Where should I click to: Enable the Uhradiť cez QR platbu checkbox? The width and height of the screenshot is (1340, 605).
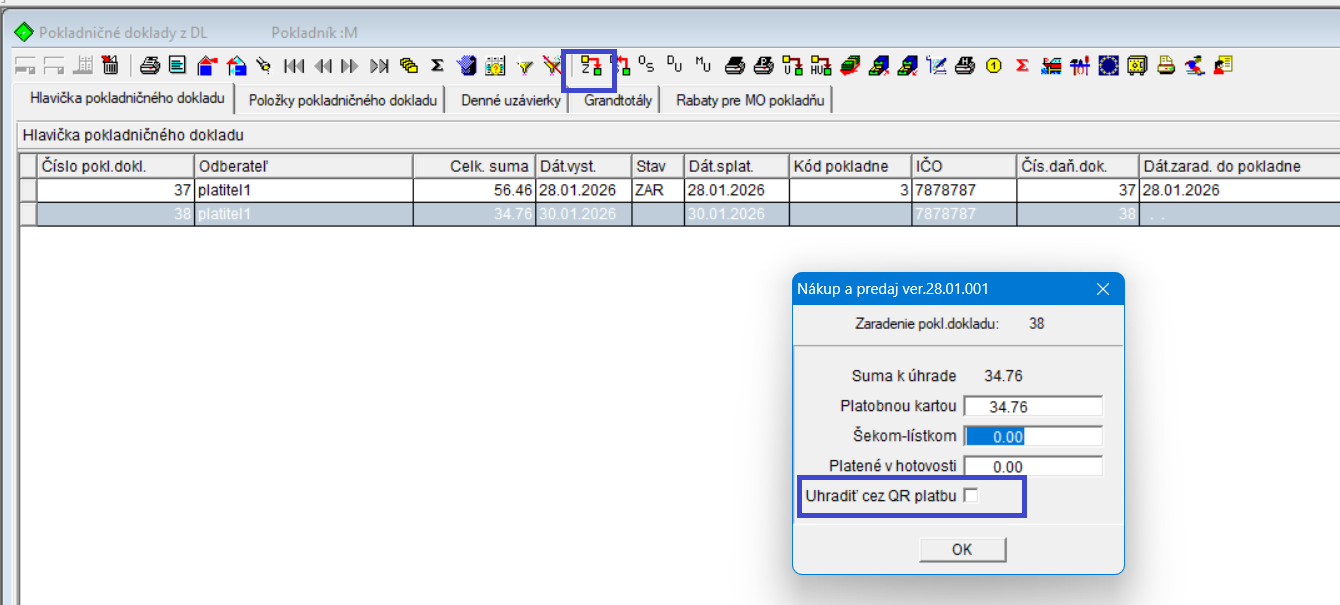[969, 496]
